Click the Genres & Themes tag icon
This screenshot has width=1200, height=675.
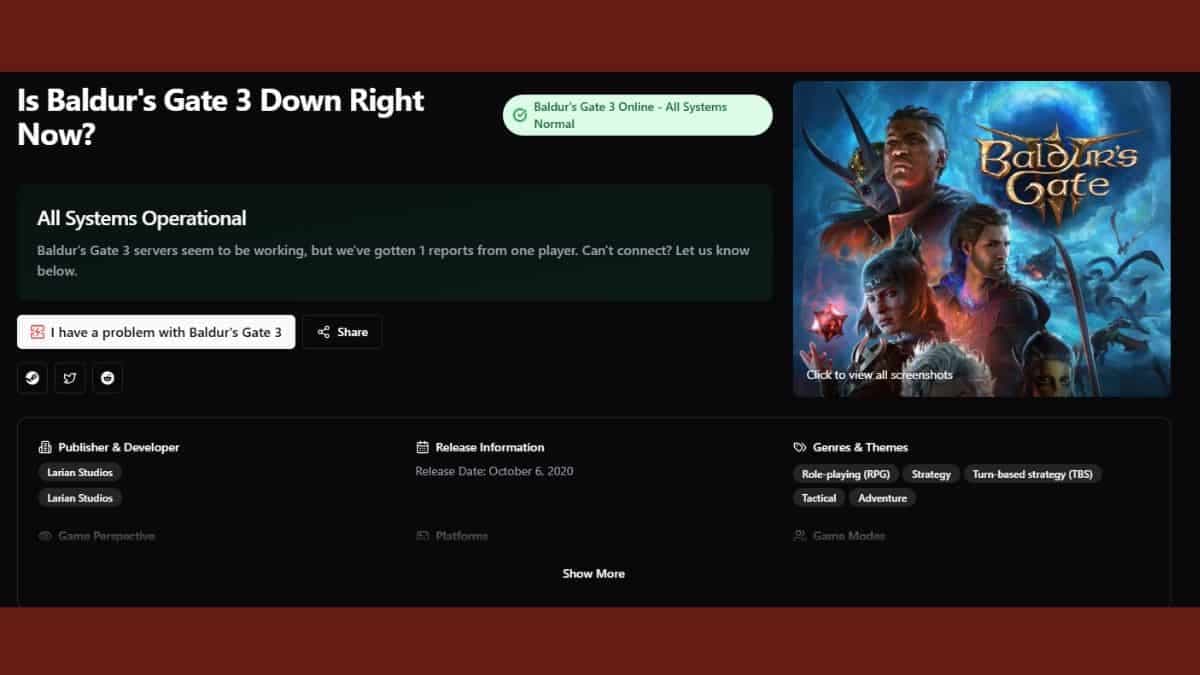coord(799,447)
